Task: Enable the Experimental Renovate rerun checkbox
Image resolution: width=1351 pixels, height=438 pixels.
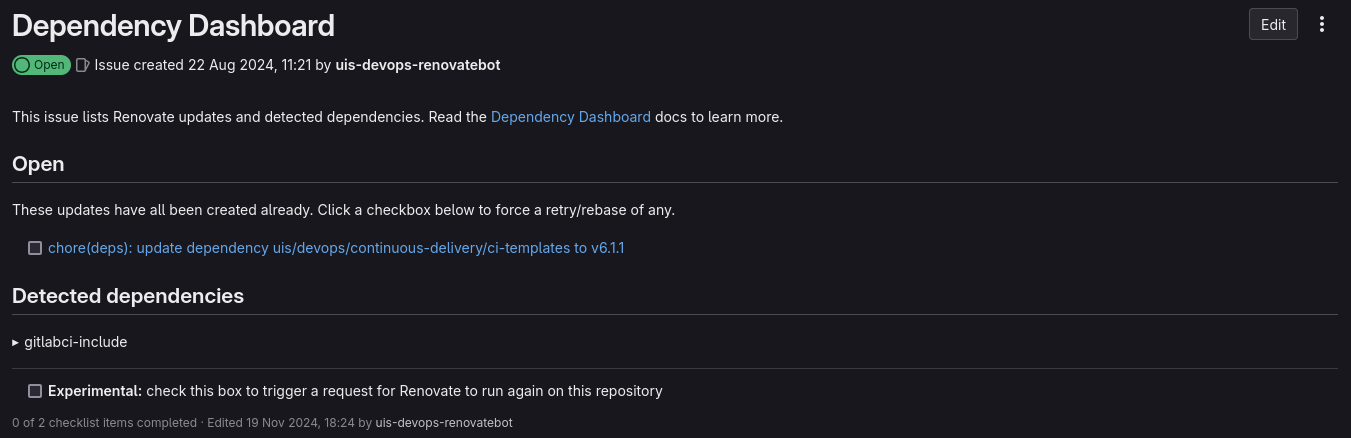Action: (35, 391)
